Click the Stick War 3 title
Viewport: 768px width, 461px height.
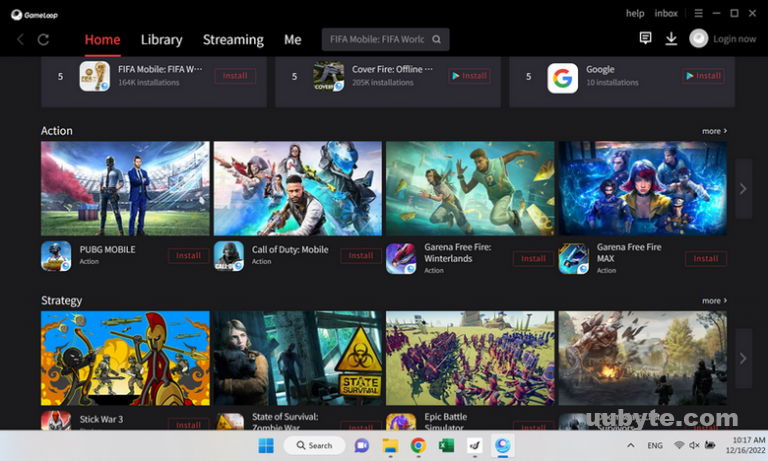[101, 419]
